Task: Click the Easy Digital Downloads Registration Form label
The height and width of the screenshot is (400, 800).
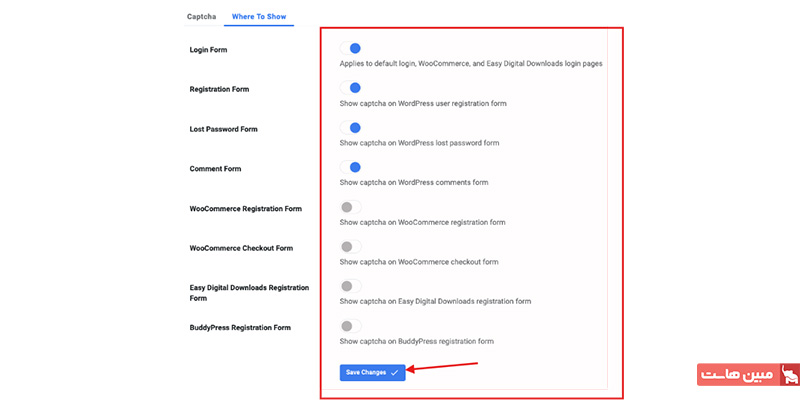Action: click(x=249, y=293)
